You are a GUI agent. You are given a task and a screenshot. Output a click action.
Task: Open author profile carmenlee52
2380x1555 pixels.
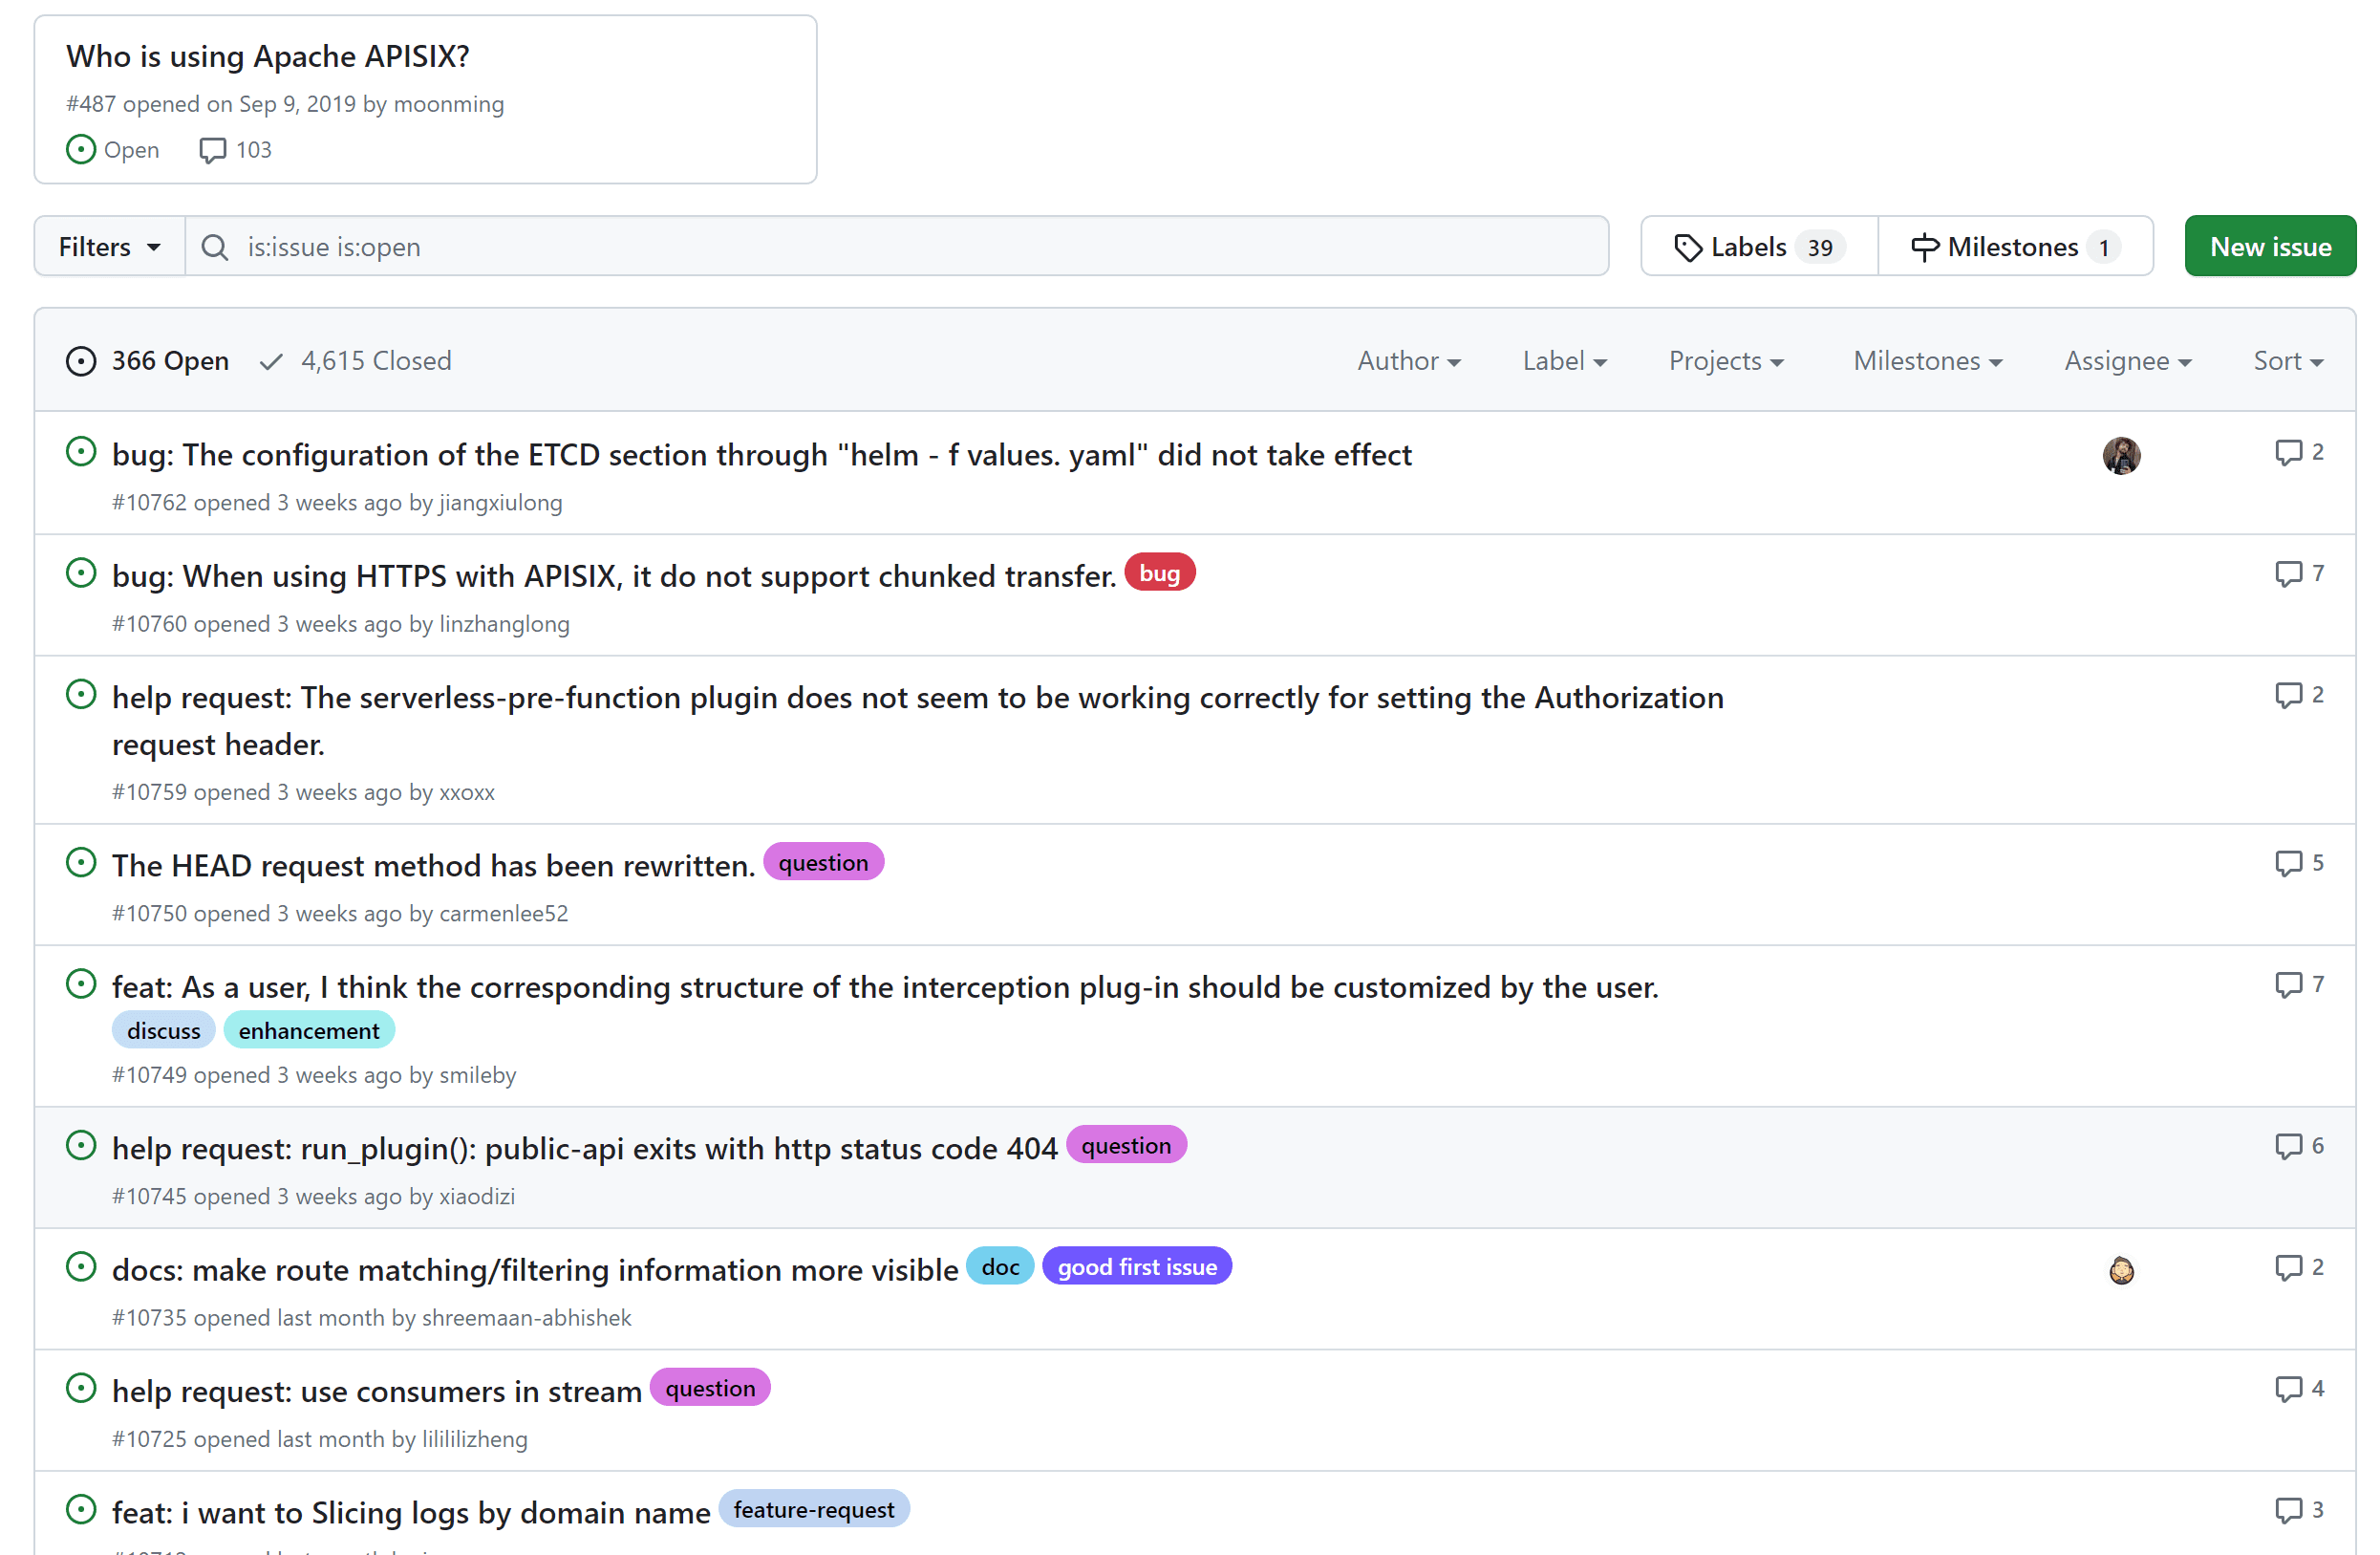point(503,914)
